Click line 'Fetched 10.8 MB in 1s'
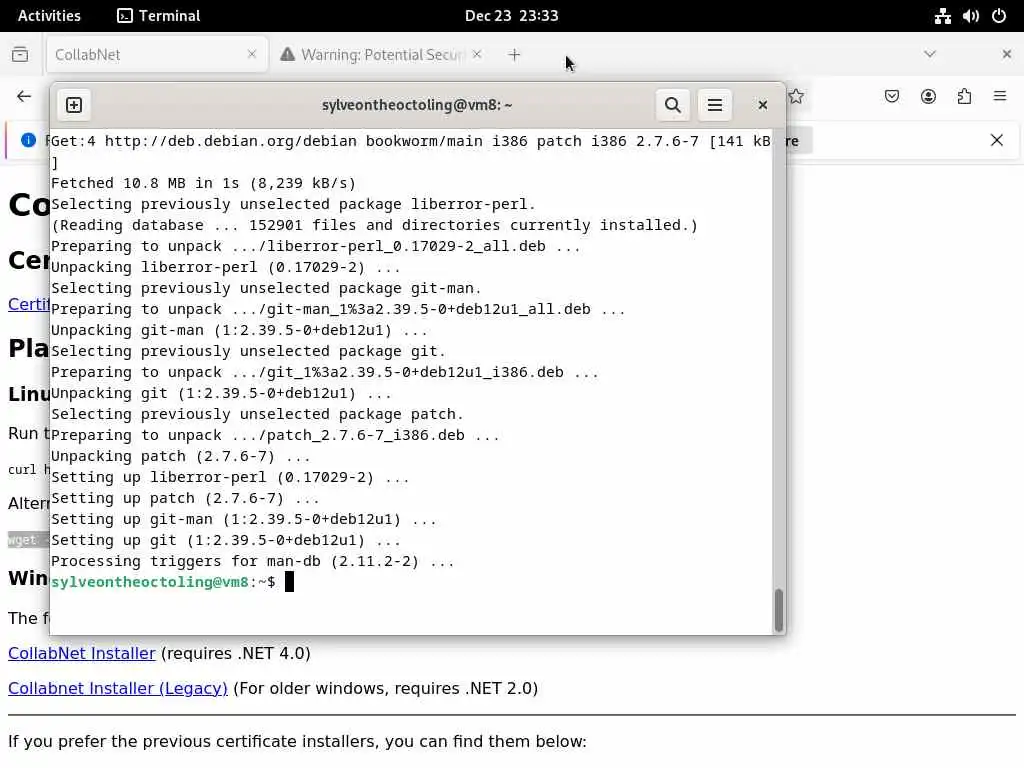 203,184
